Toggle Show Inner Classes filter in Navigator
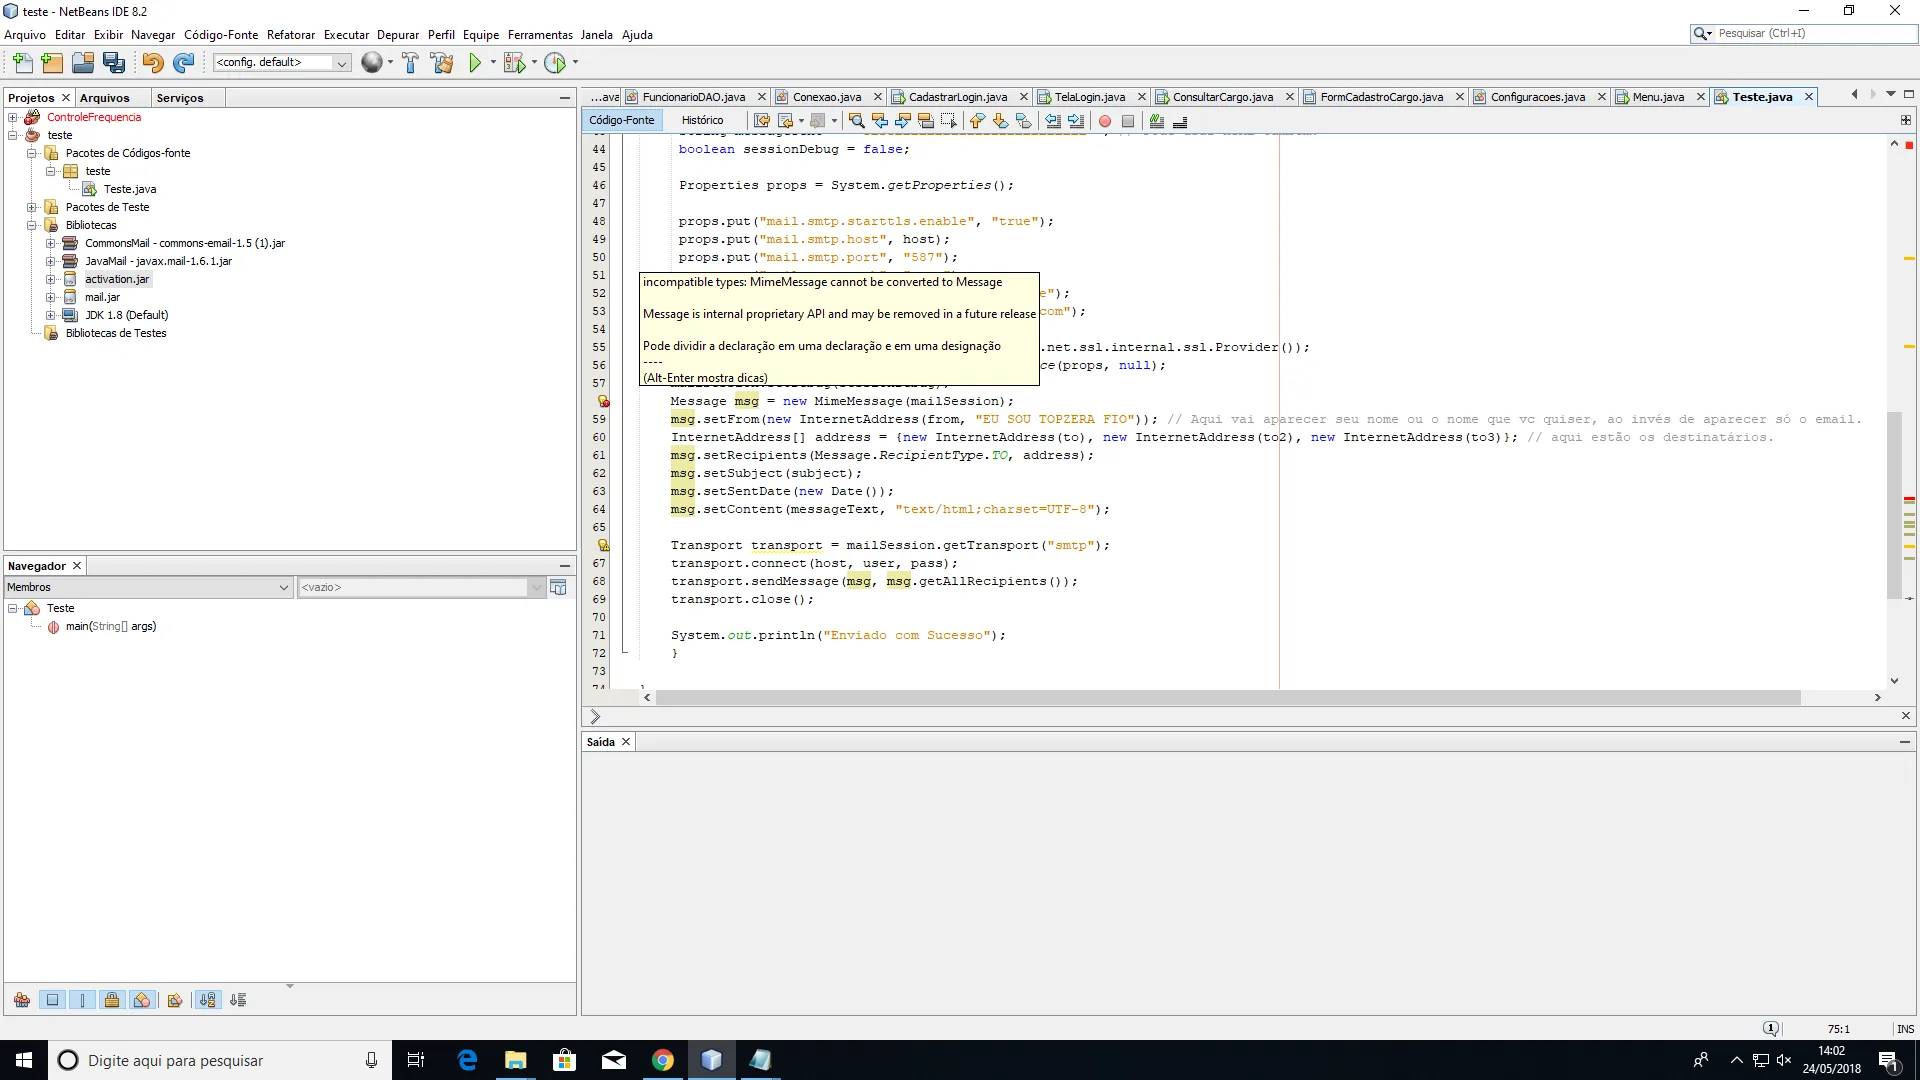This screenshot has height=1080, width=1920. 142,1000
